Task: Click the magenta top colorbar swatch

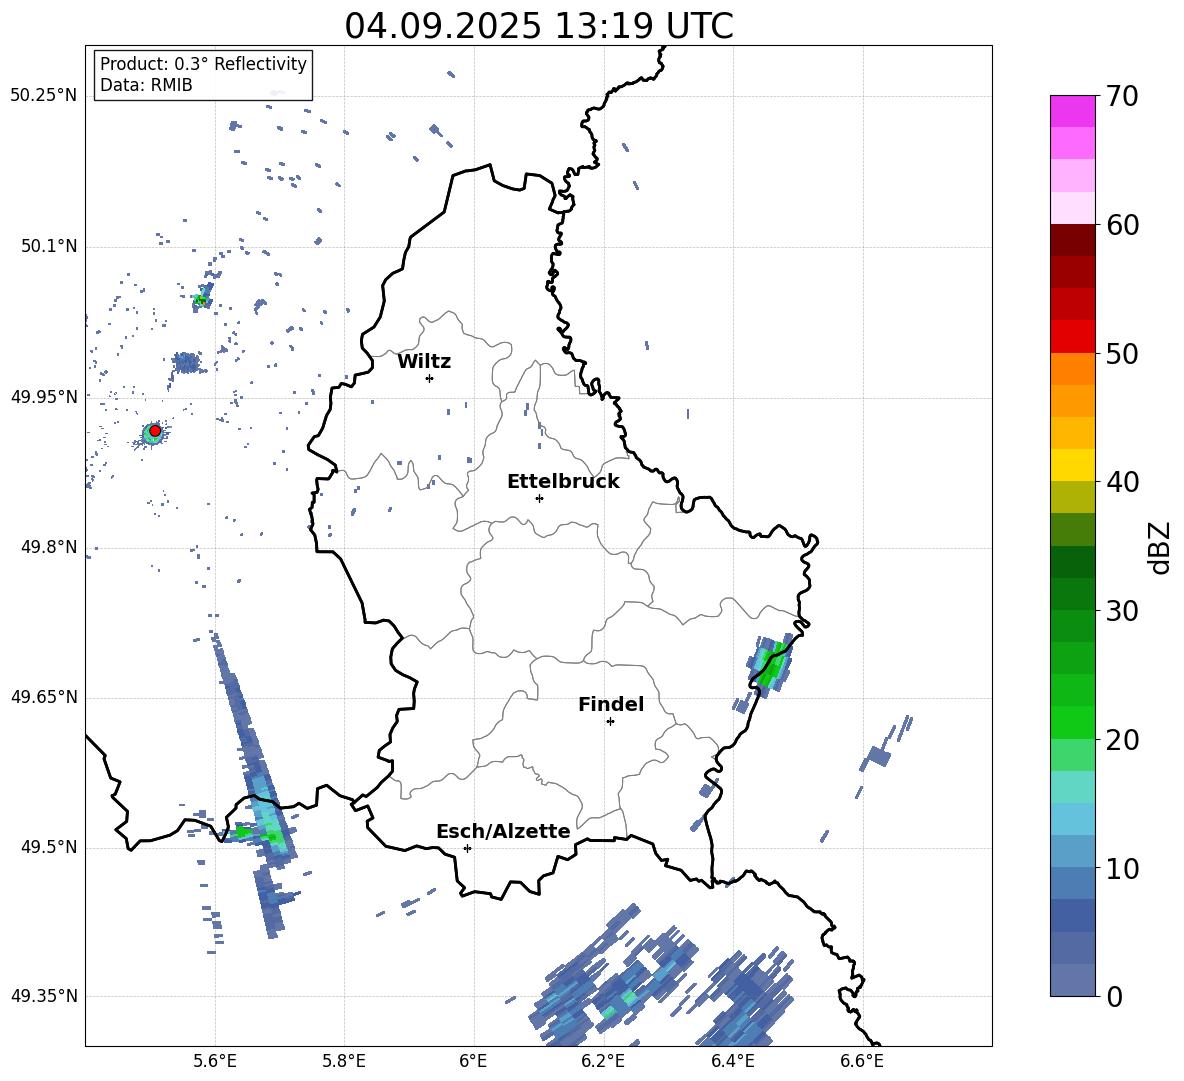Action: (1072, 112)
